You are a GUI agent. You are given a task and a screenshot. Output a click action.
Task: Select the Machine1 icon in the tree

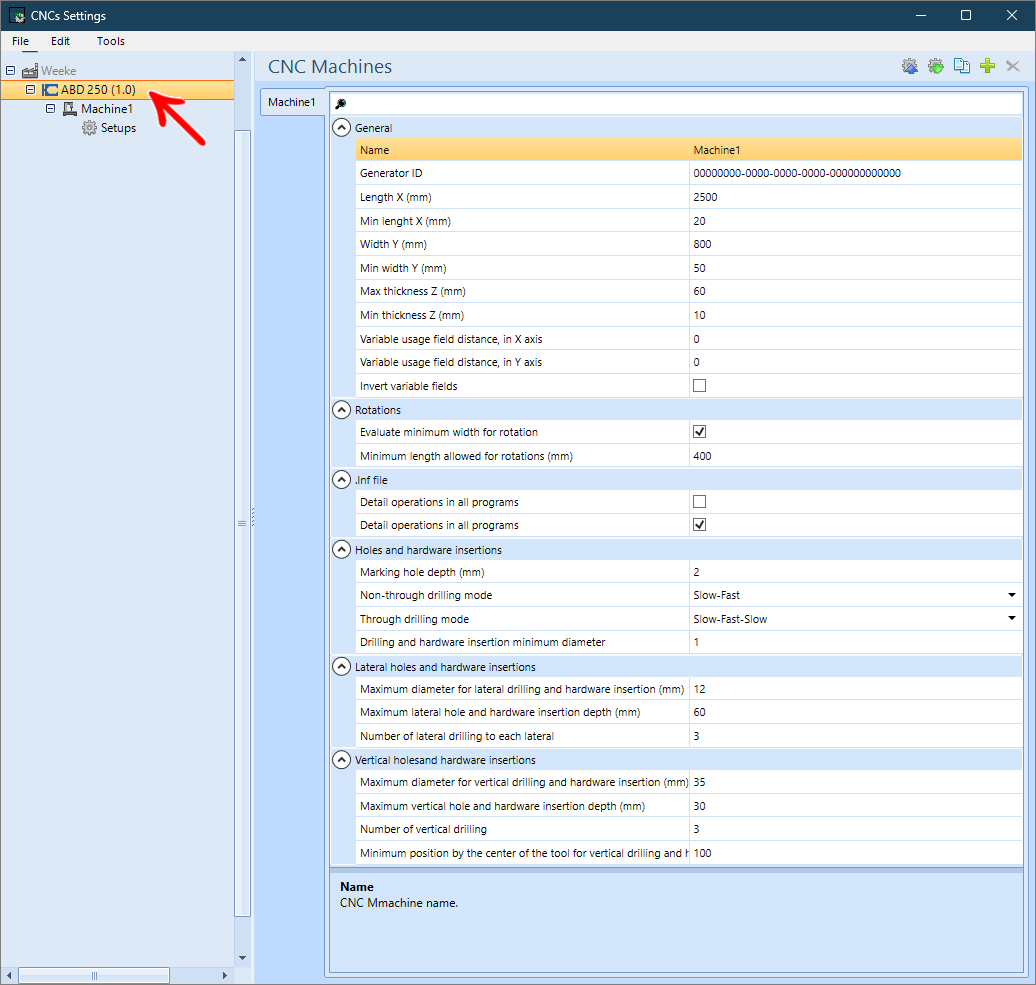(69, 109)
